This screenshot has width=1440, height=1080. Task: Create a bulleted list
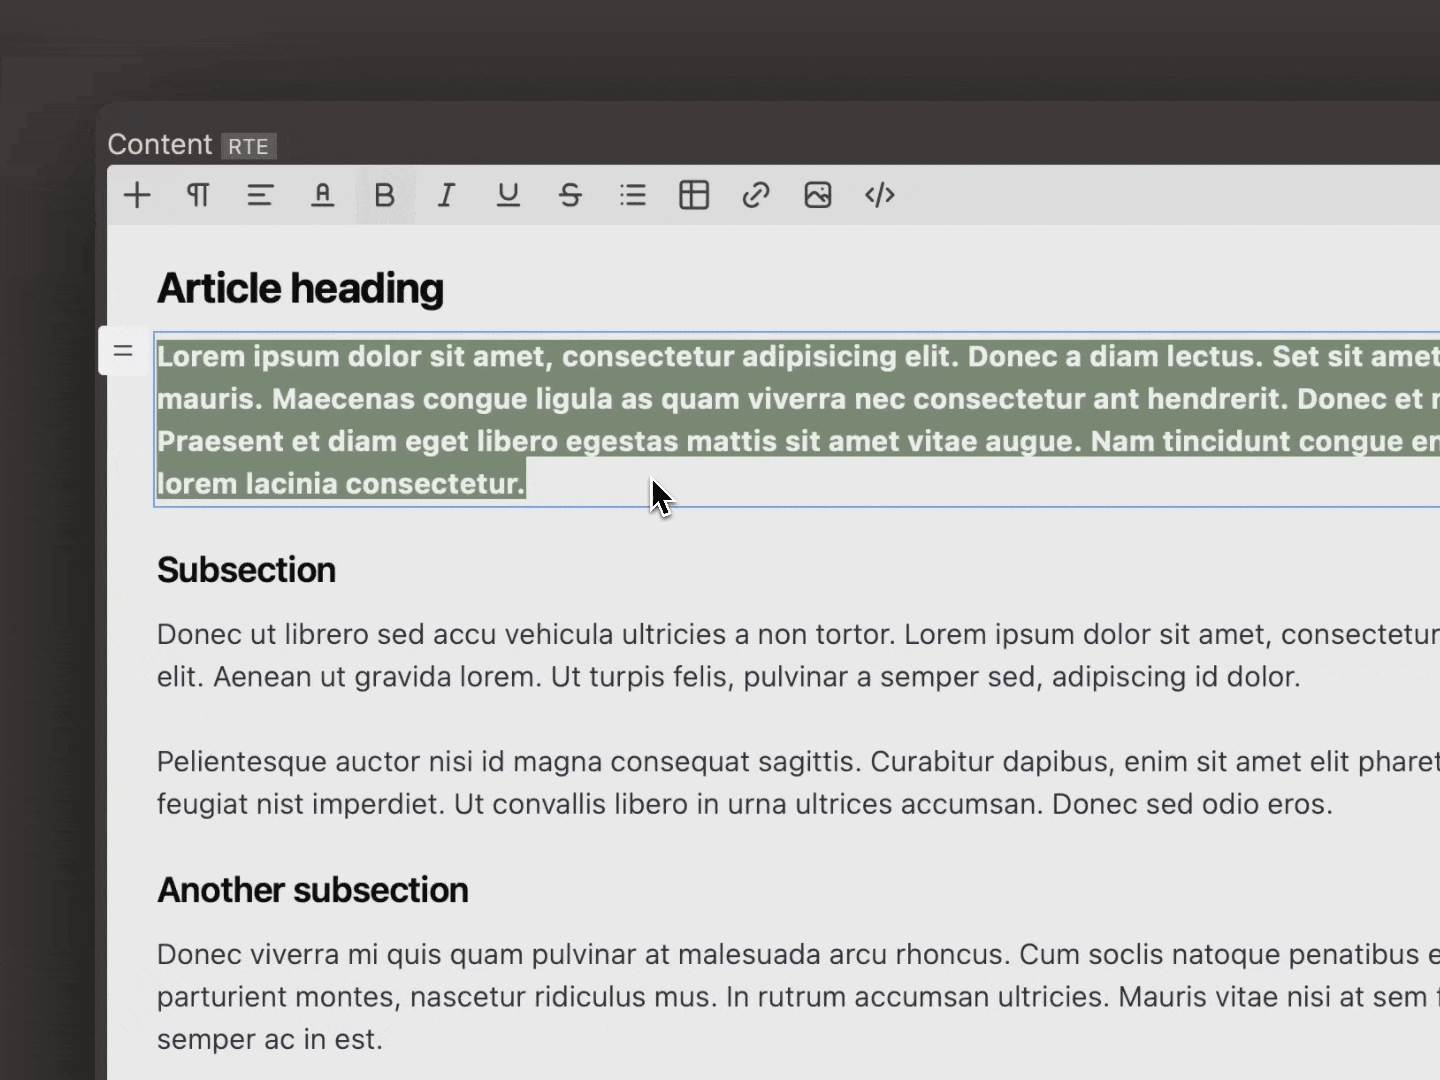click(632, 195)
